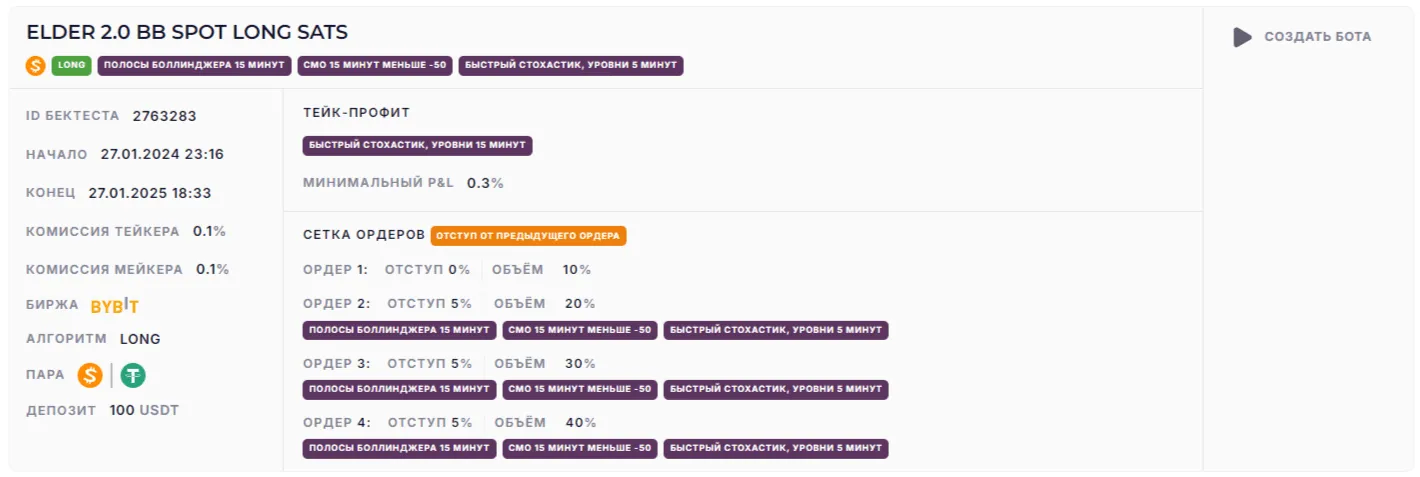
Task: Click the orange coin icon in Пара row
Action: coord(91,375)
